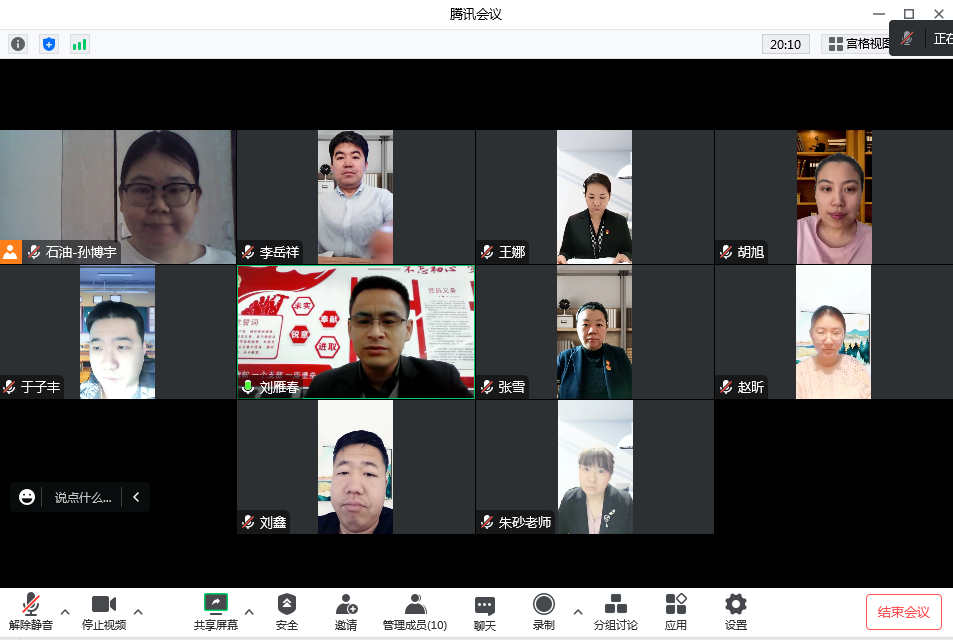Image resolution: width=953 pixels, height=640 pixels.
Task: Open 设置 settings gear
Action: pyautogui.click(x=736, y=611)
